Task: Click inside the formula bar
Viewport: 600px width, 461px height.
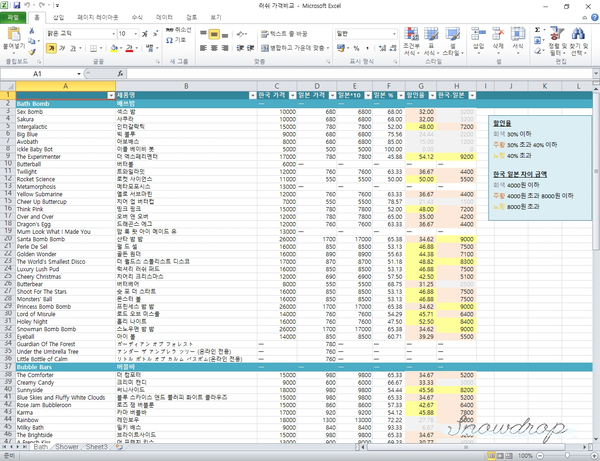Action: (x=359, y=73)
